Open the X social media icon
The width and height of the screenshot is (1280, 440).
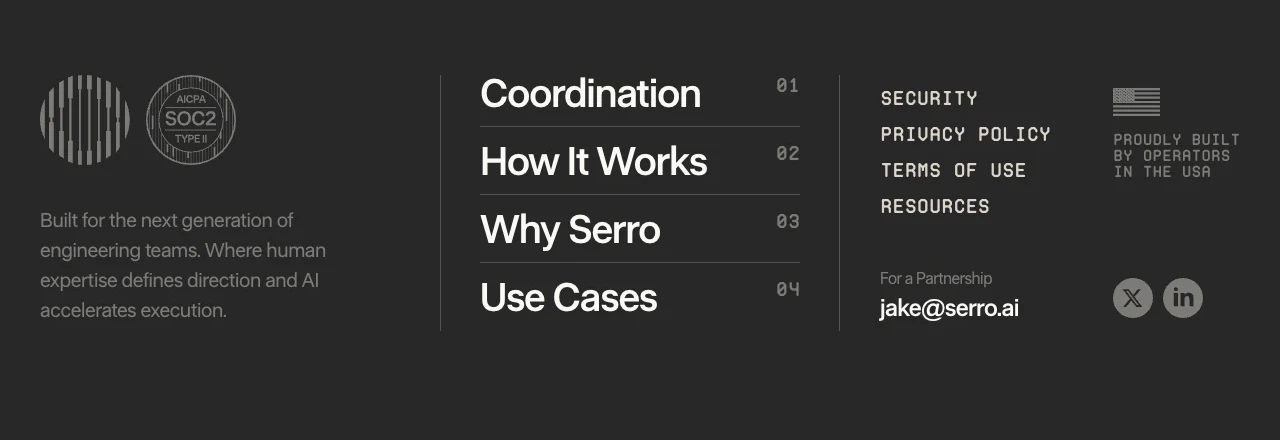pyautogui.click(x=1133, y=298)
